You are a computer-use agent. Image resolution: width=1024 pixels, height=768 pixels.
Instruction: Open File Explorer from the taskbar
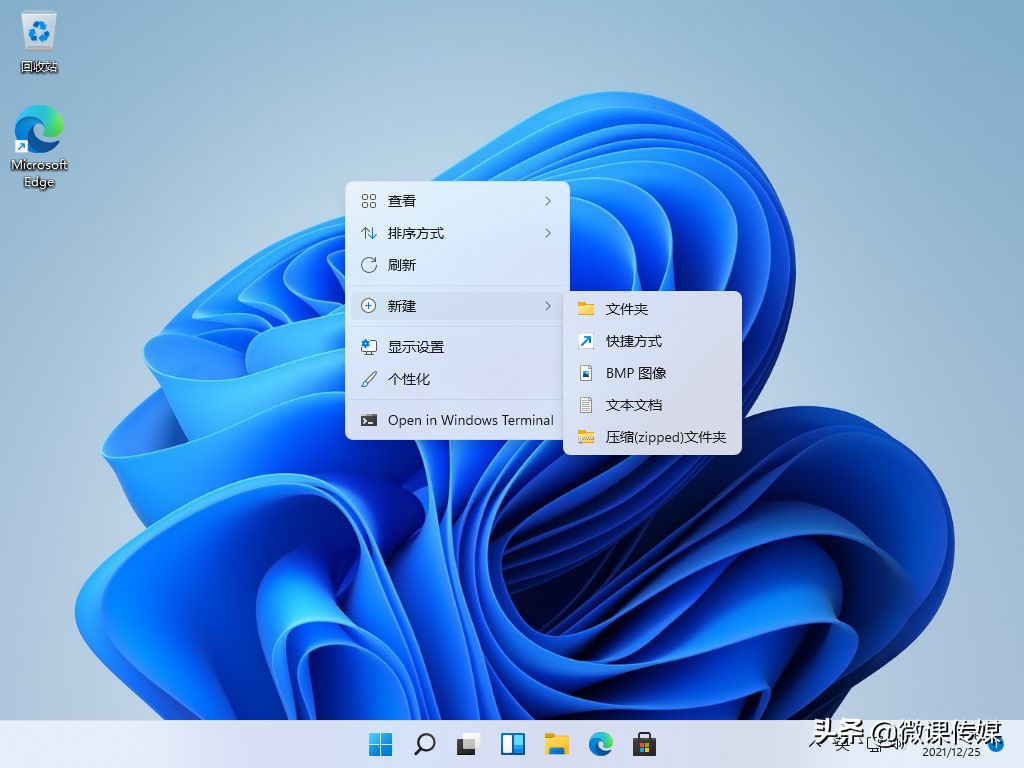coord(556,744)
